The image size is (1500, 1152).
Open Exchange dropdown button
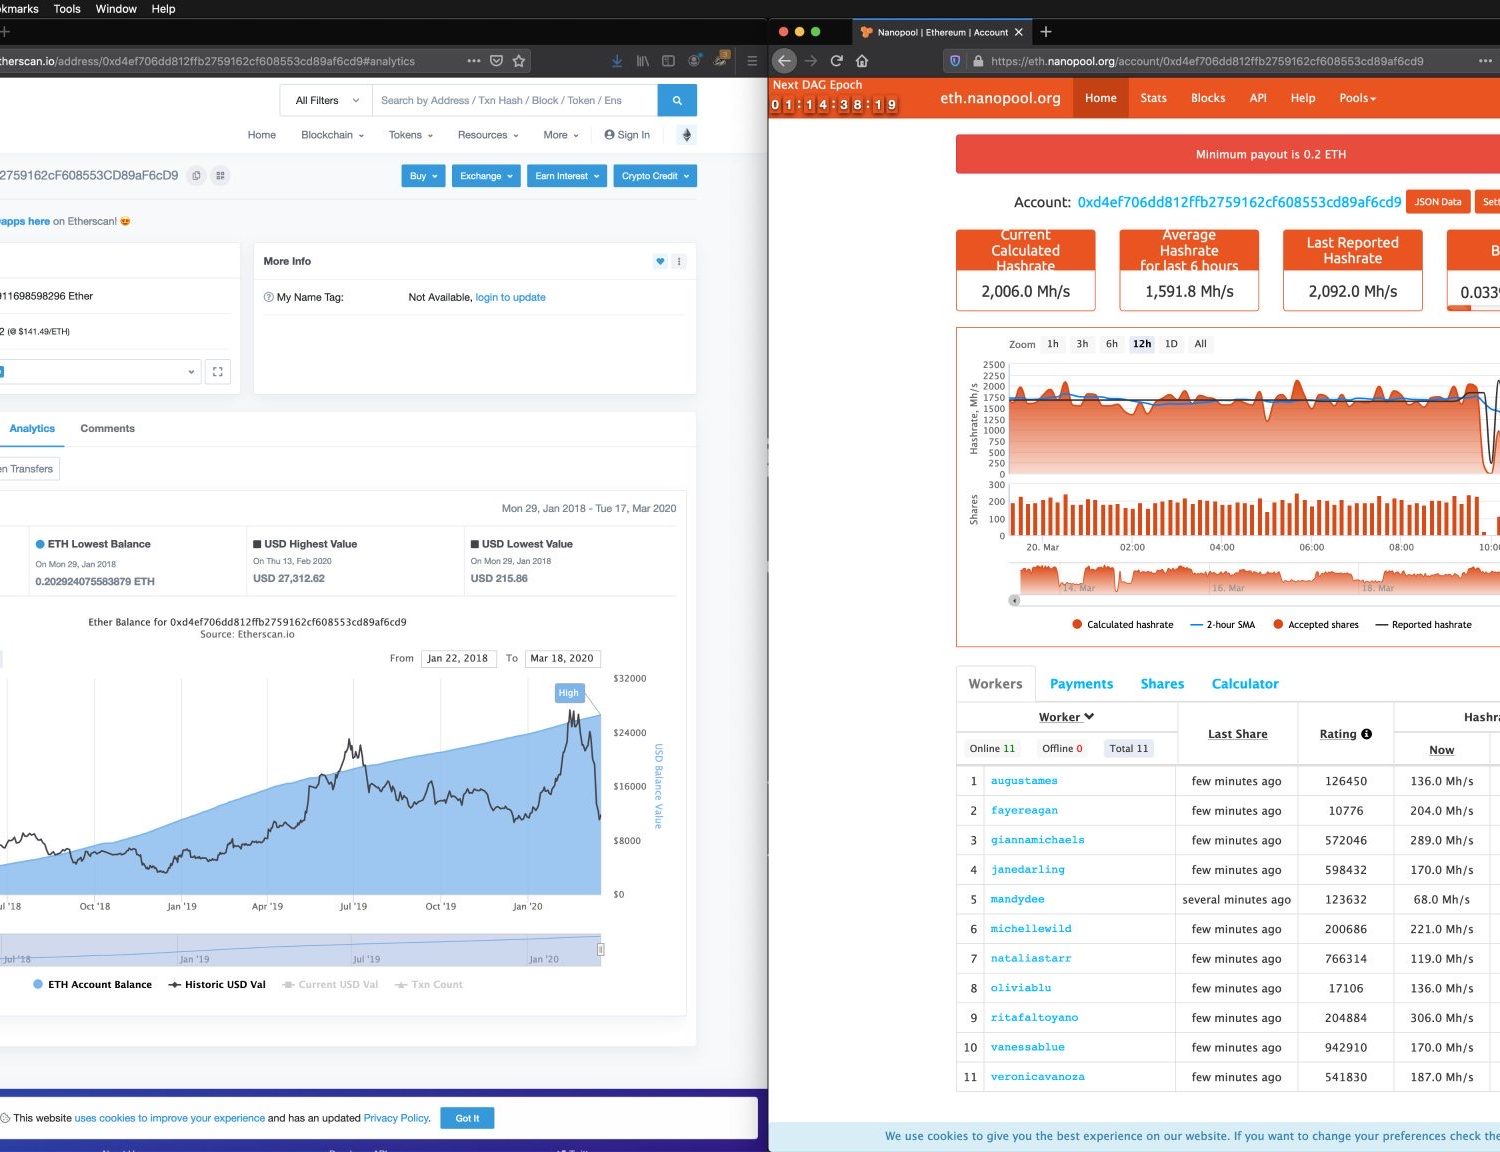pyautogui.click(x=486, y=176)
